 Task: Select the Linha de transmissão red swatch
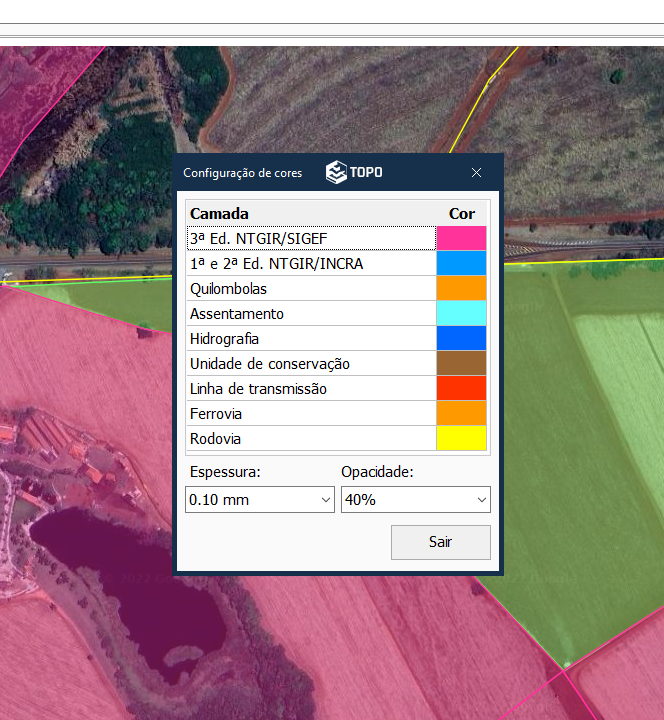(461, 388)
